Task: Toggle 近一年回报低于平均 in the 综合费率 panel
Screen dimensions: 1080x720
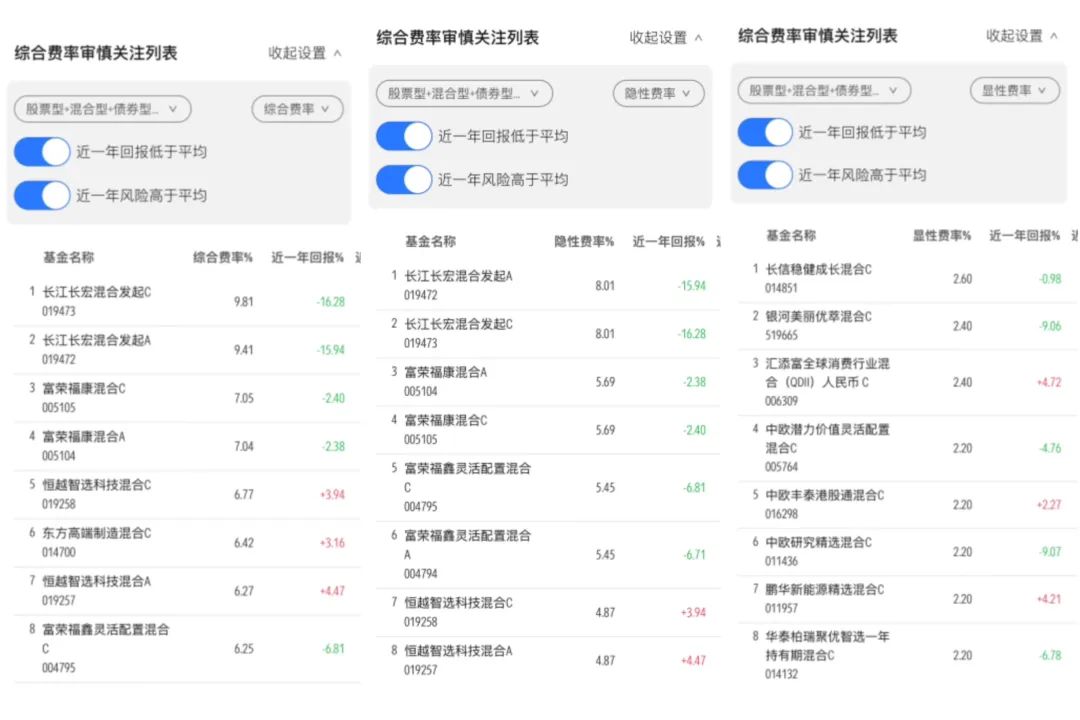Action: point(42,152)
